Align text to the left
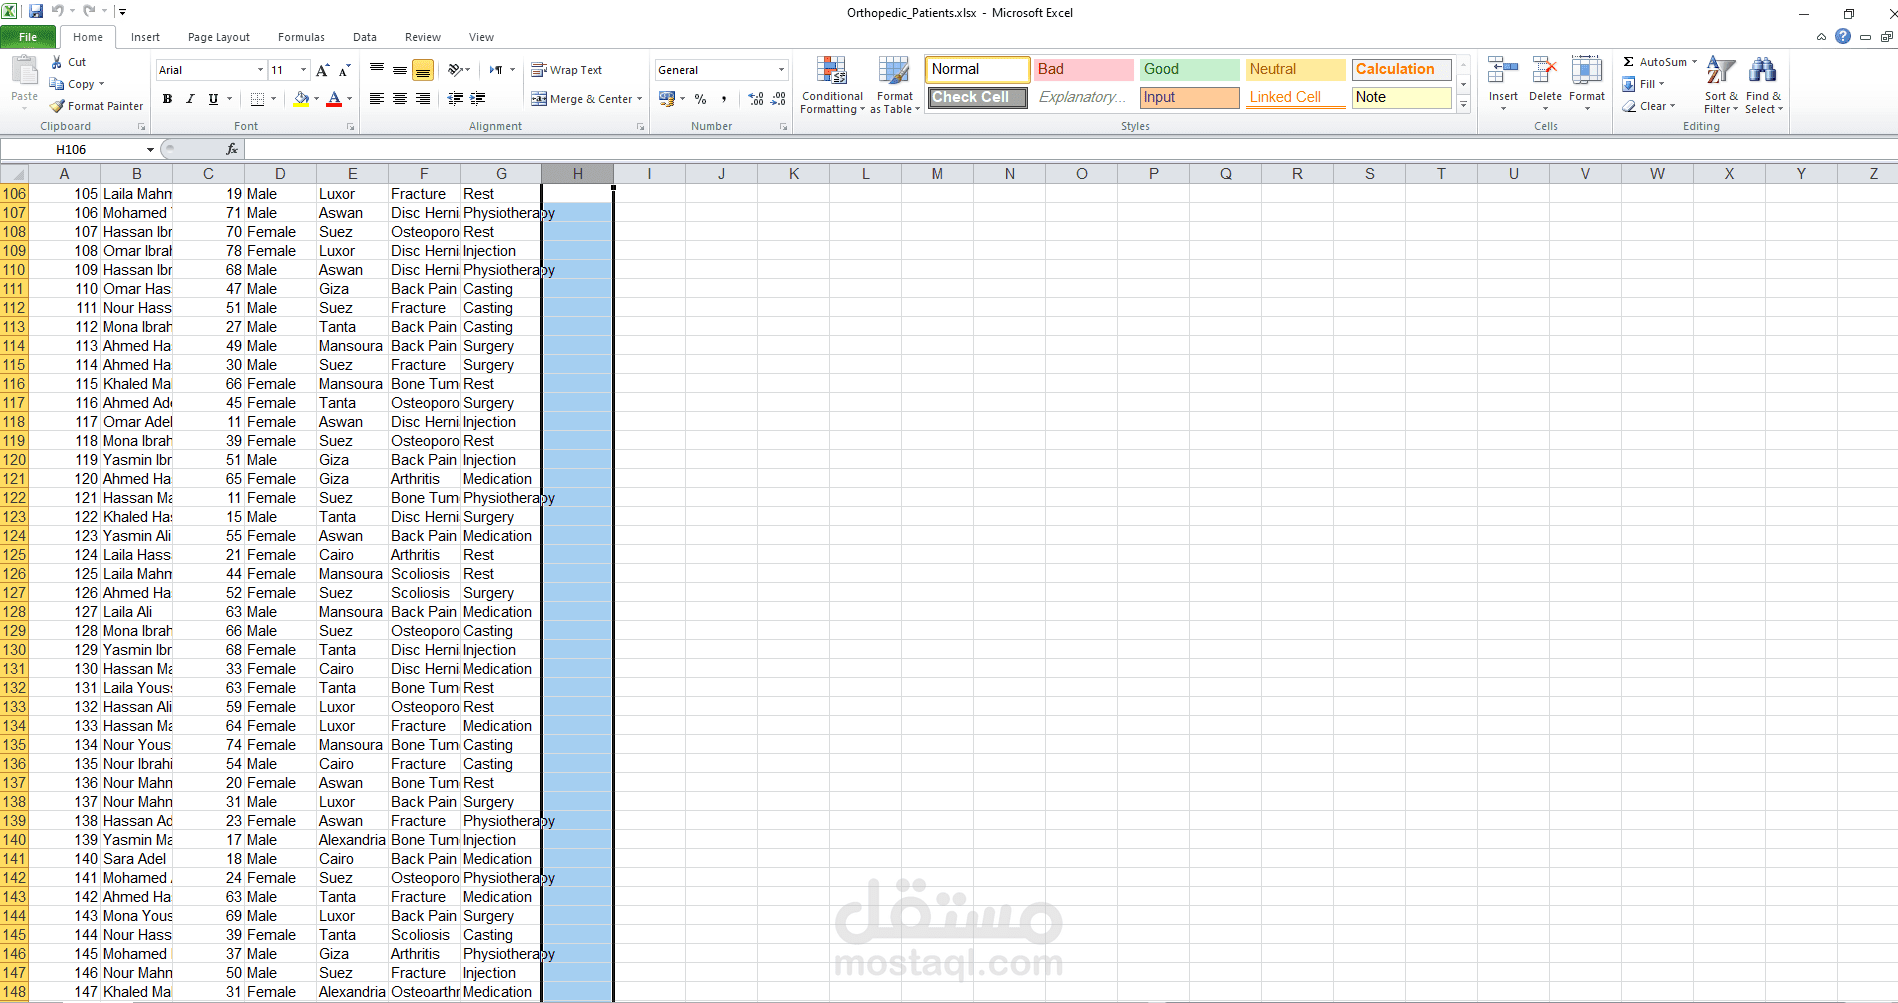The height and width of the screenshot is (1003, 1898). (x=377, y=99)
